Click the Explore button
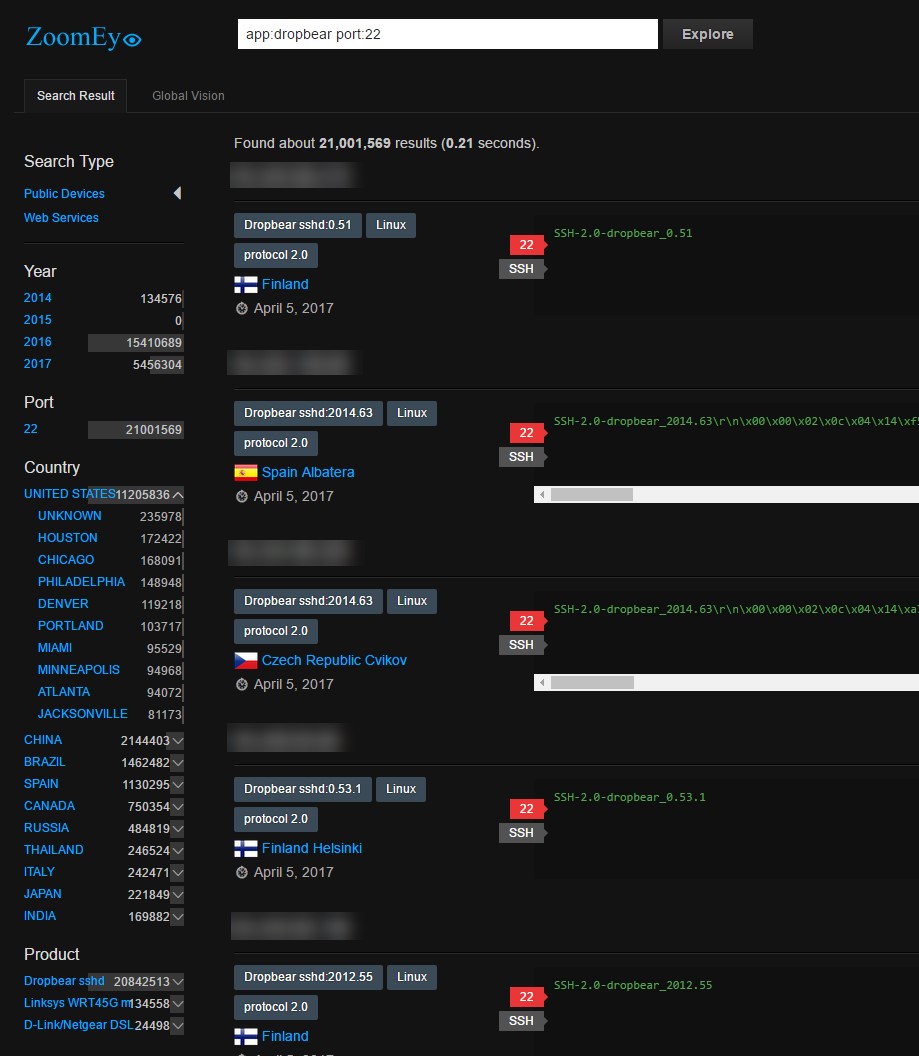Screen dimensions: 919x1056 point(708,34)
